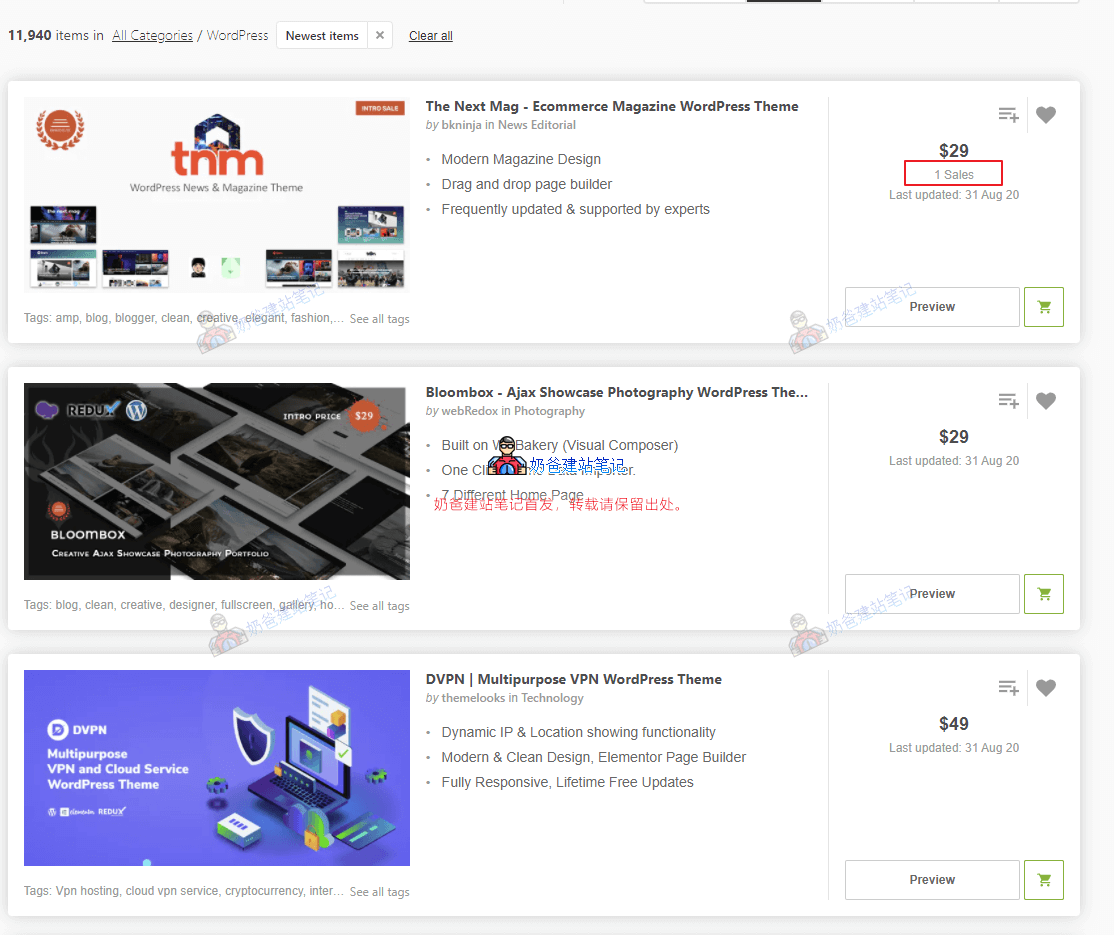
Task: Add DVPN theme to collection
Action: tap(1008, 688)
